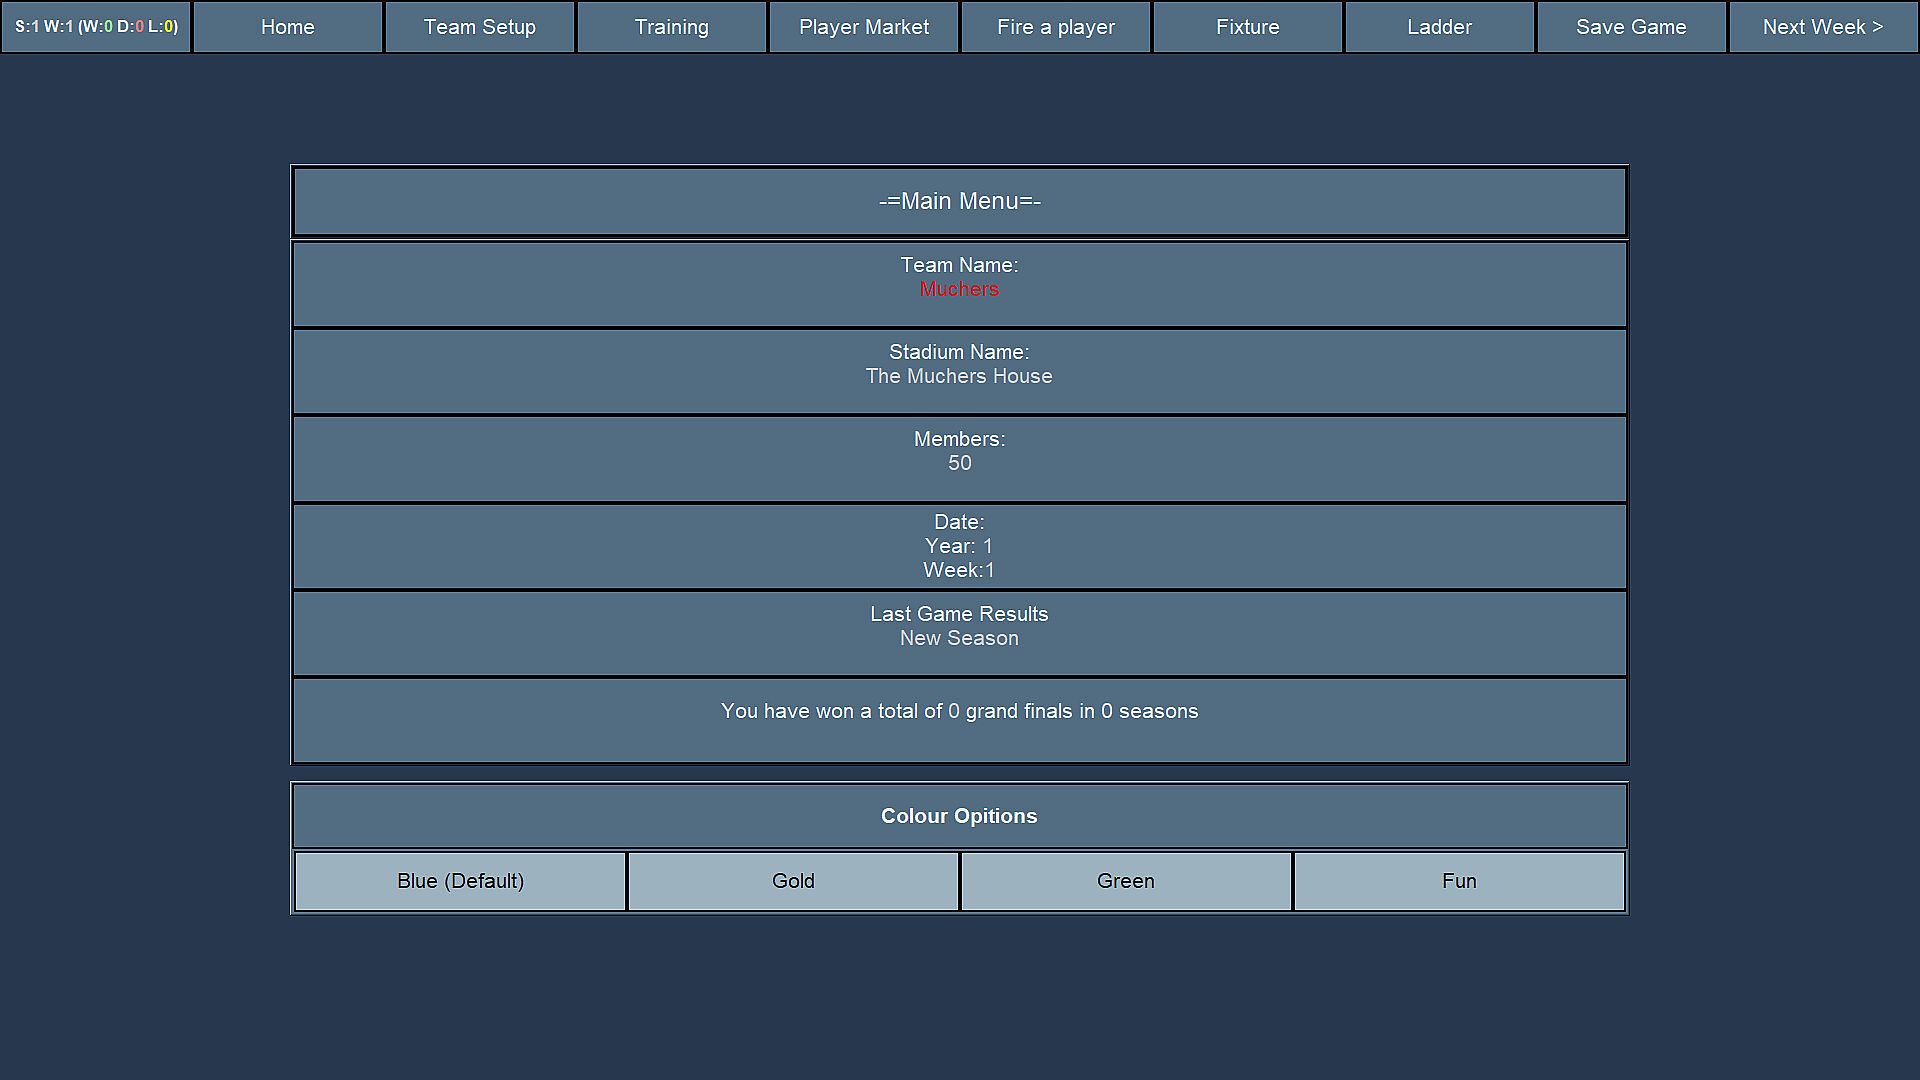Pick the Fun colour option
1920x1080 pixels.
(1459, 881)
